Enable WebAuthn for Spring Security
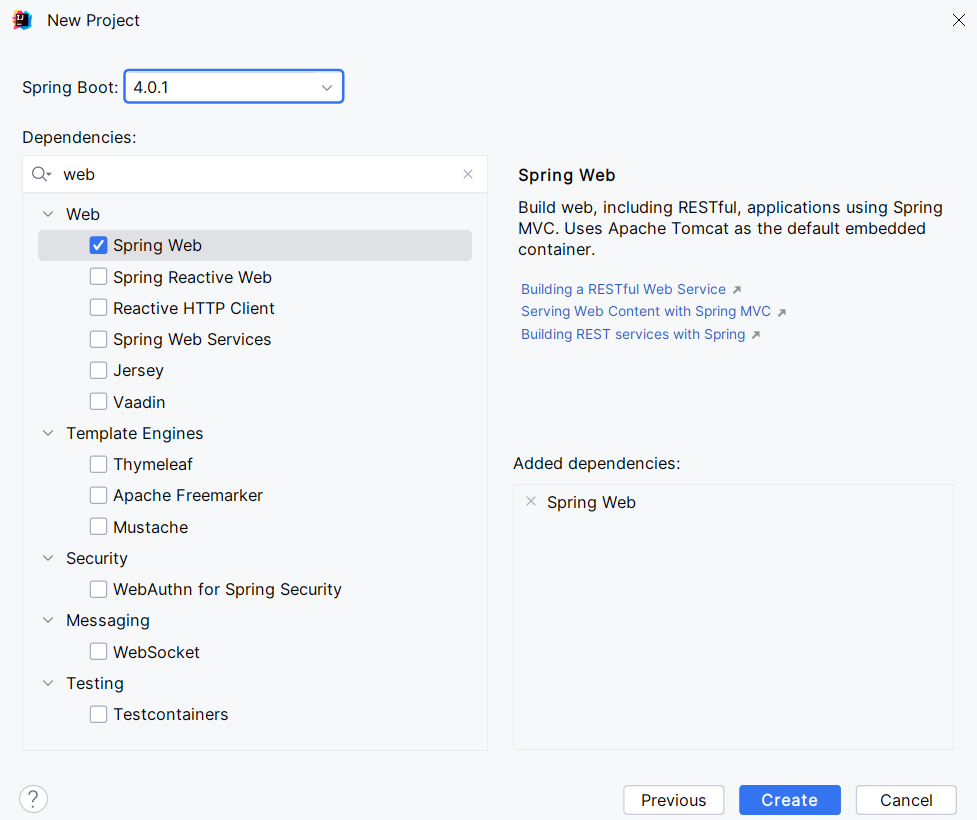977x820 pixels. (x=98, y=589)
